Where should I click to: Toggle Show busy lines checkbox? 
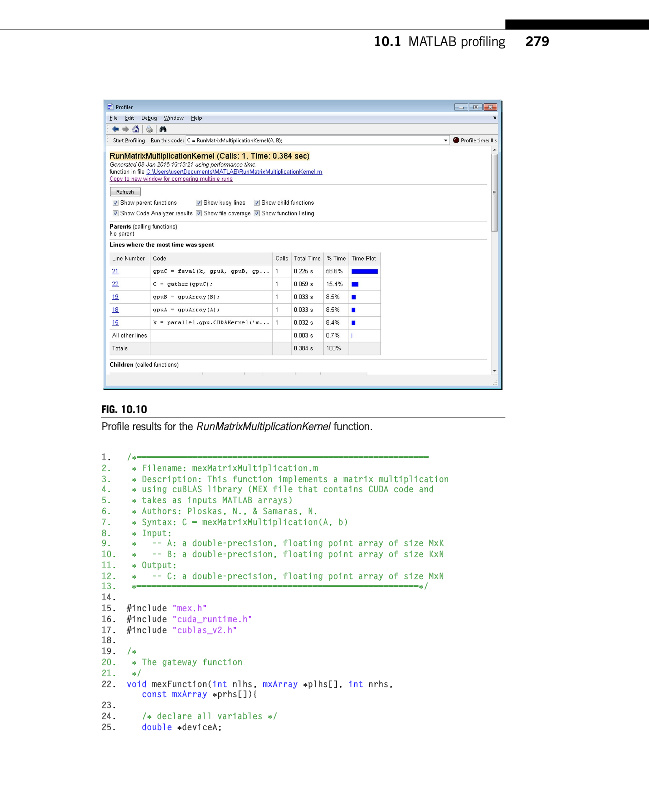pyautogui.click(x=200, y=203)
